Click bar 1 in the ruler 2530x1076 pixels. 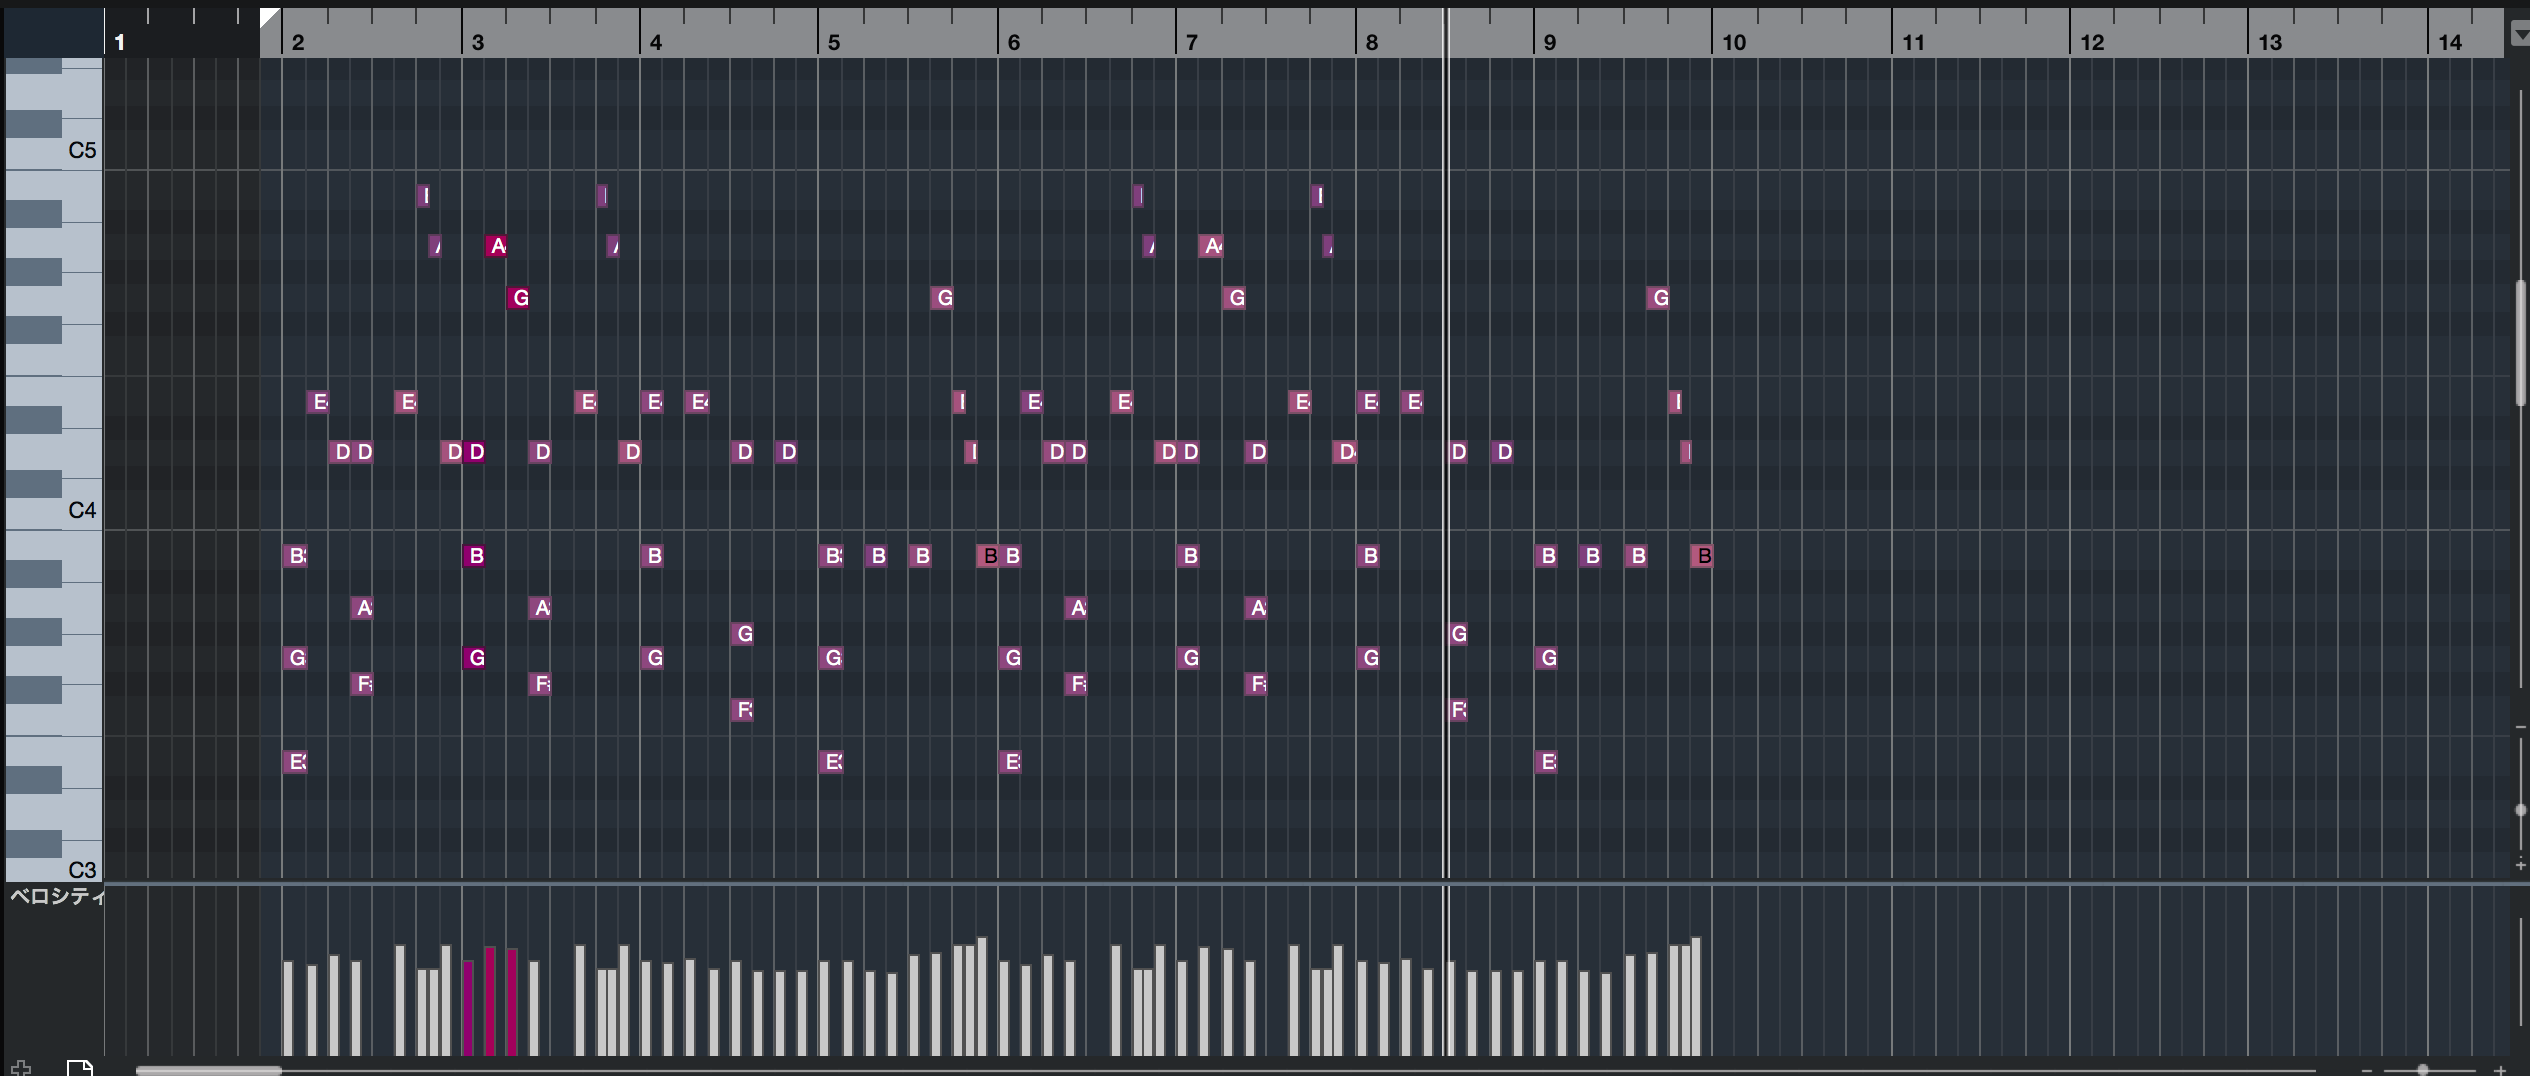pos(119,42)
